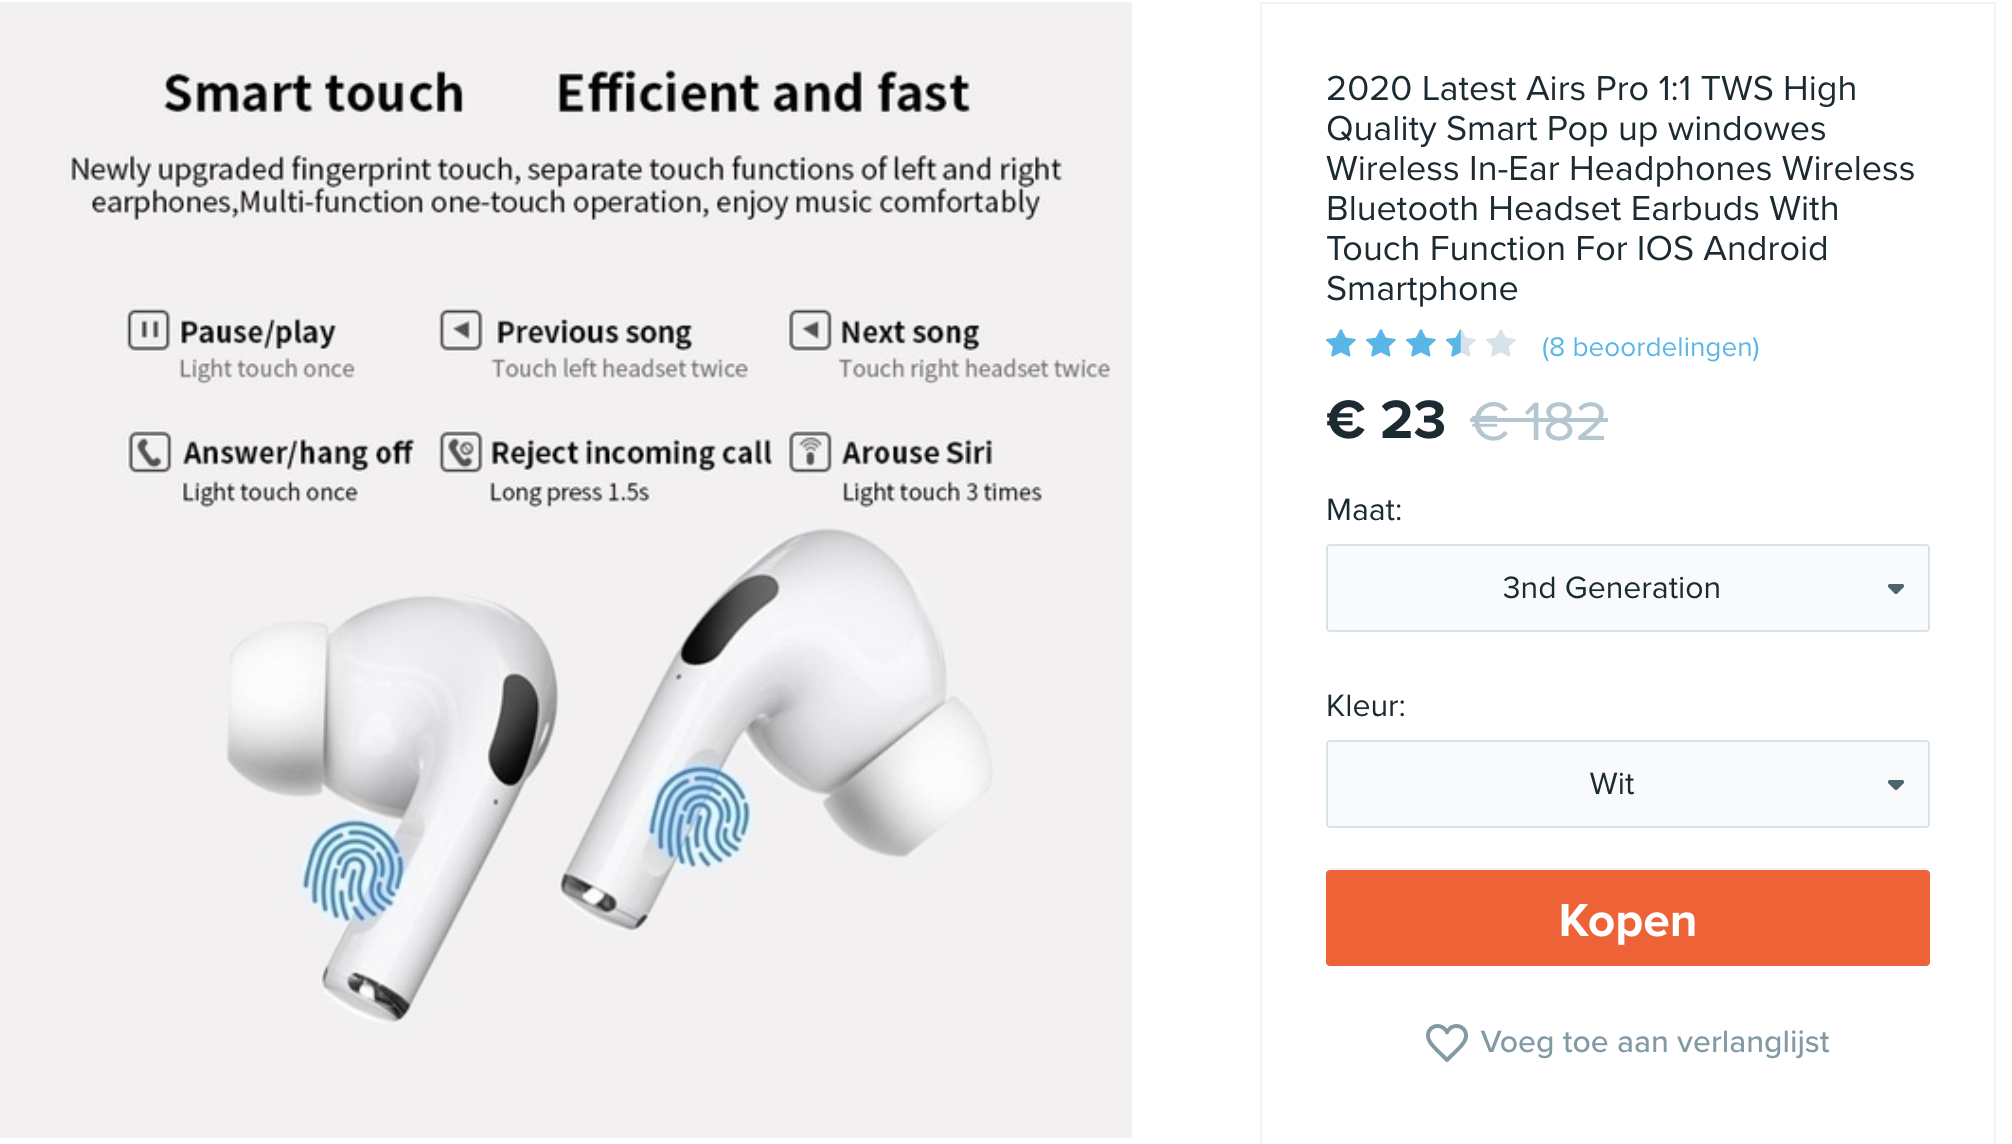Click the Next song icon

coord(810,330)
